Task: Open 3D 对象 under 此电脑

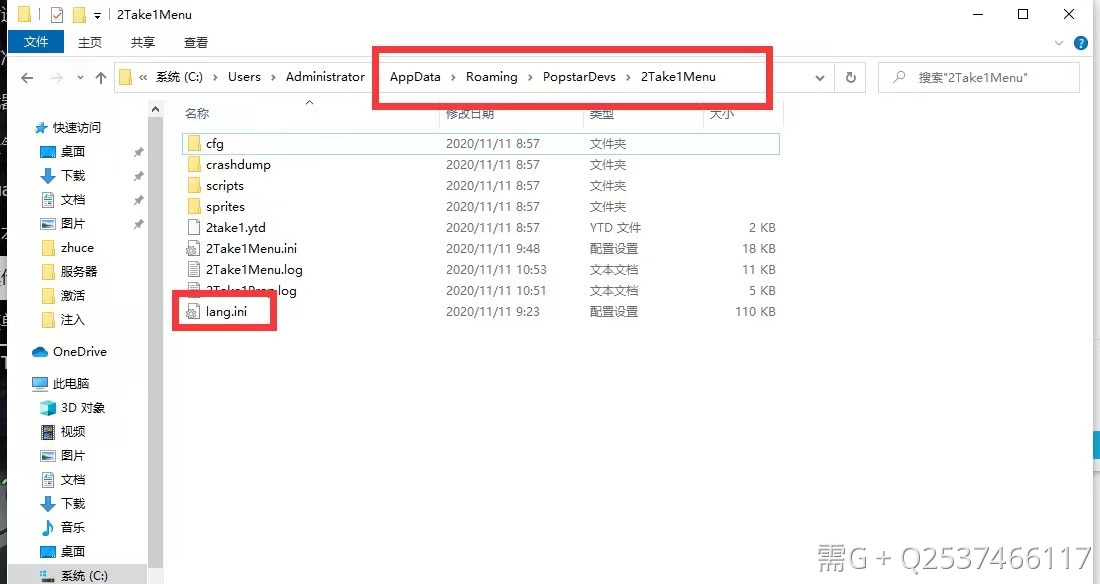Action: pos(83,408)
